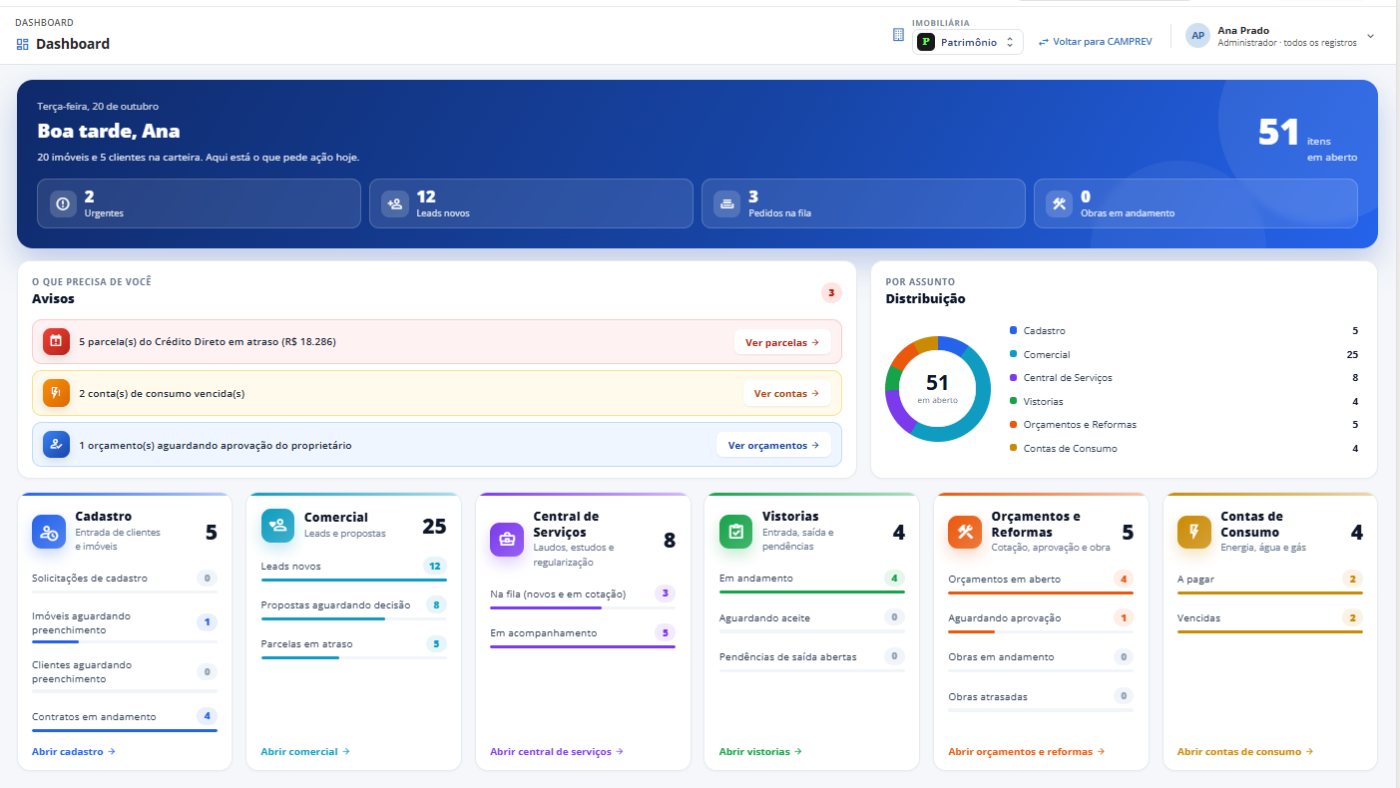Click the Ver contas button
This screenshot has height=788, width=1400.
(x=787, y=394)
